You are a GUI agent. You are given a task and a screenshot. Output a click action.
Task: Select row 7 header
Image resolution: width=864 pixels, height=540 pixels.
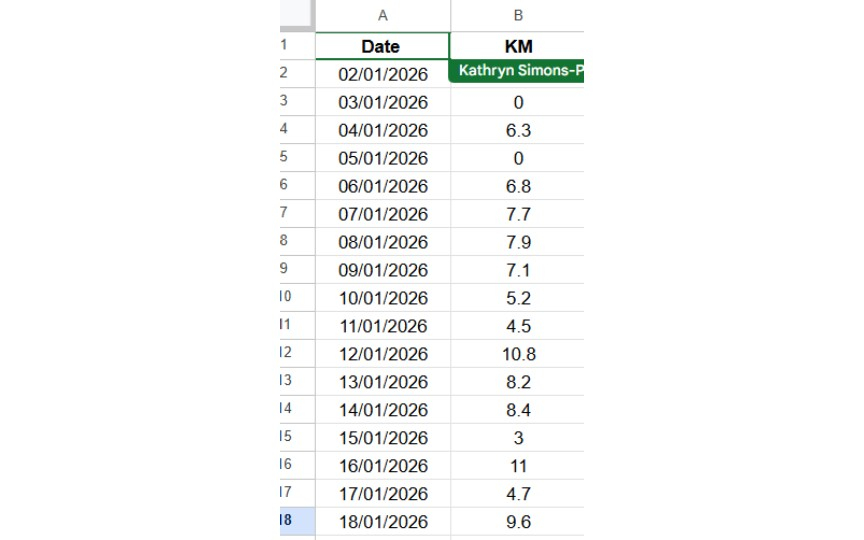[x=297, y=213]
